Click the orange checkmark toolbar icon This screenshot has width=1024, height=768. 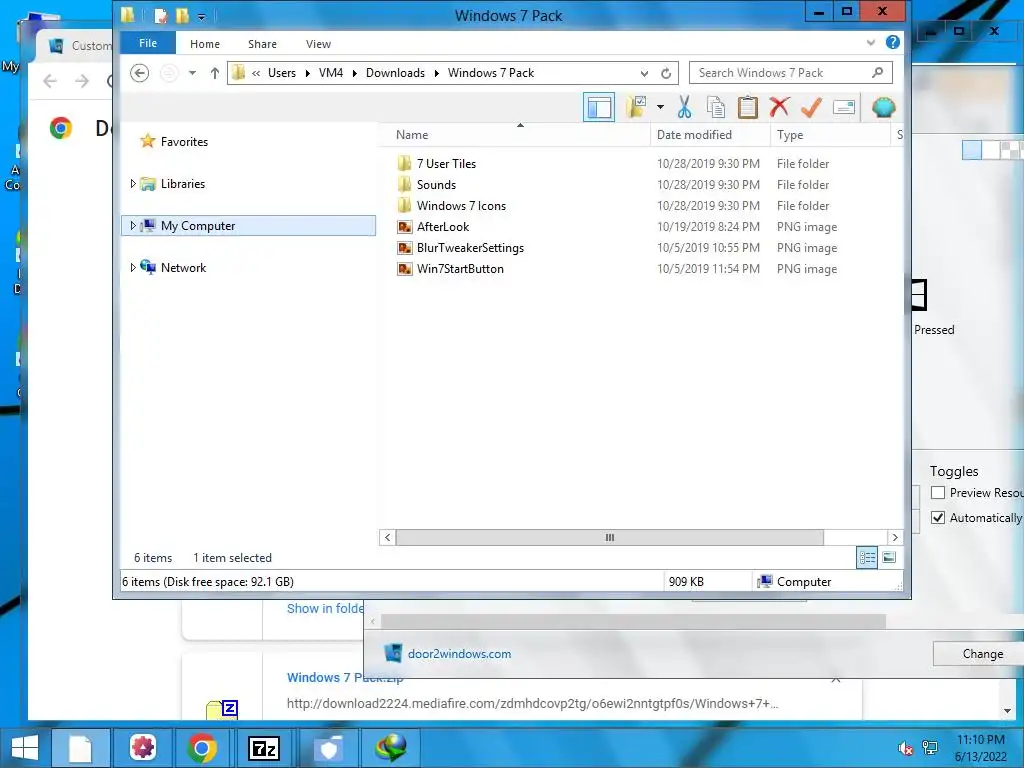click(x=811, y=107)
